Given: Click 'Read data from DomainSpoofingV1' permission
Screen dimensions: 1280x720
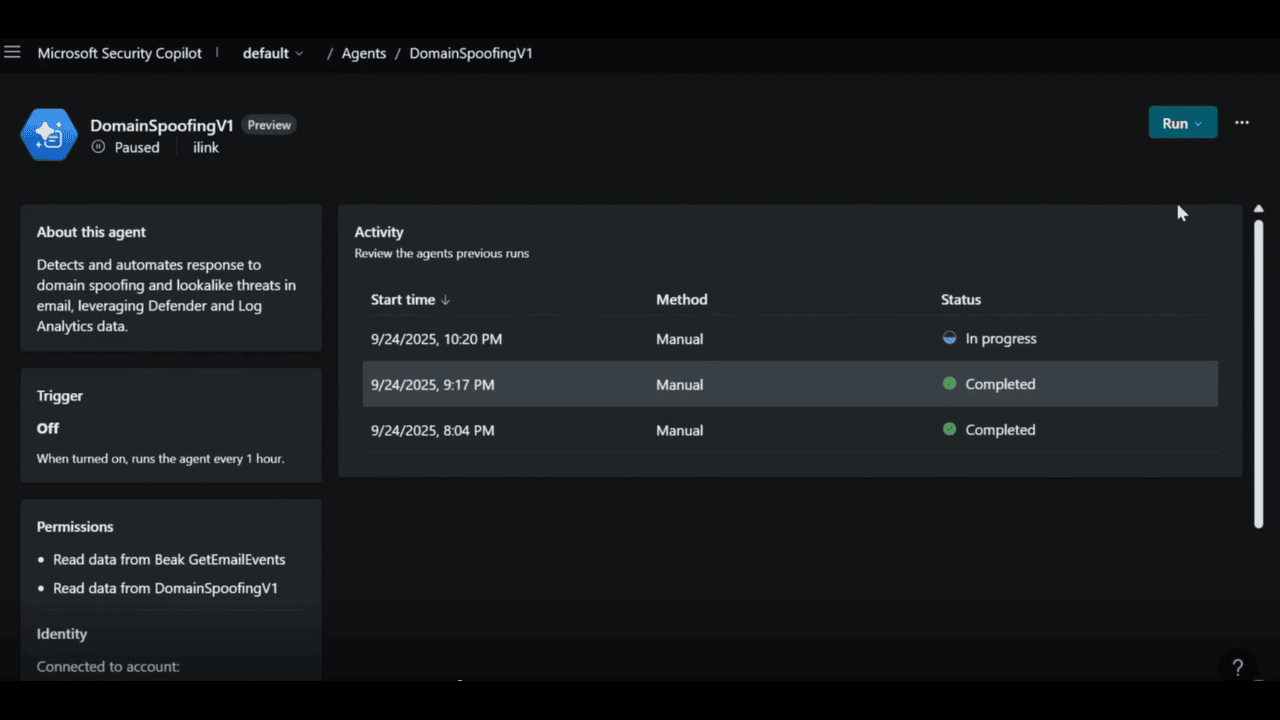Looking at the screenshot, I should [165, 588].
